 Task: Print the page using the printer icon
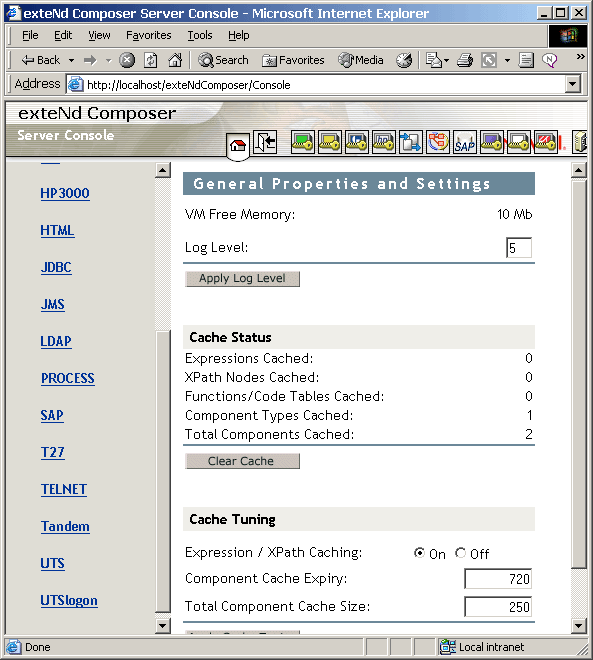pos(465,61)
